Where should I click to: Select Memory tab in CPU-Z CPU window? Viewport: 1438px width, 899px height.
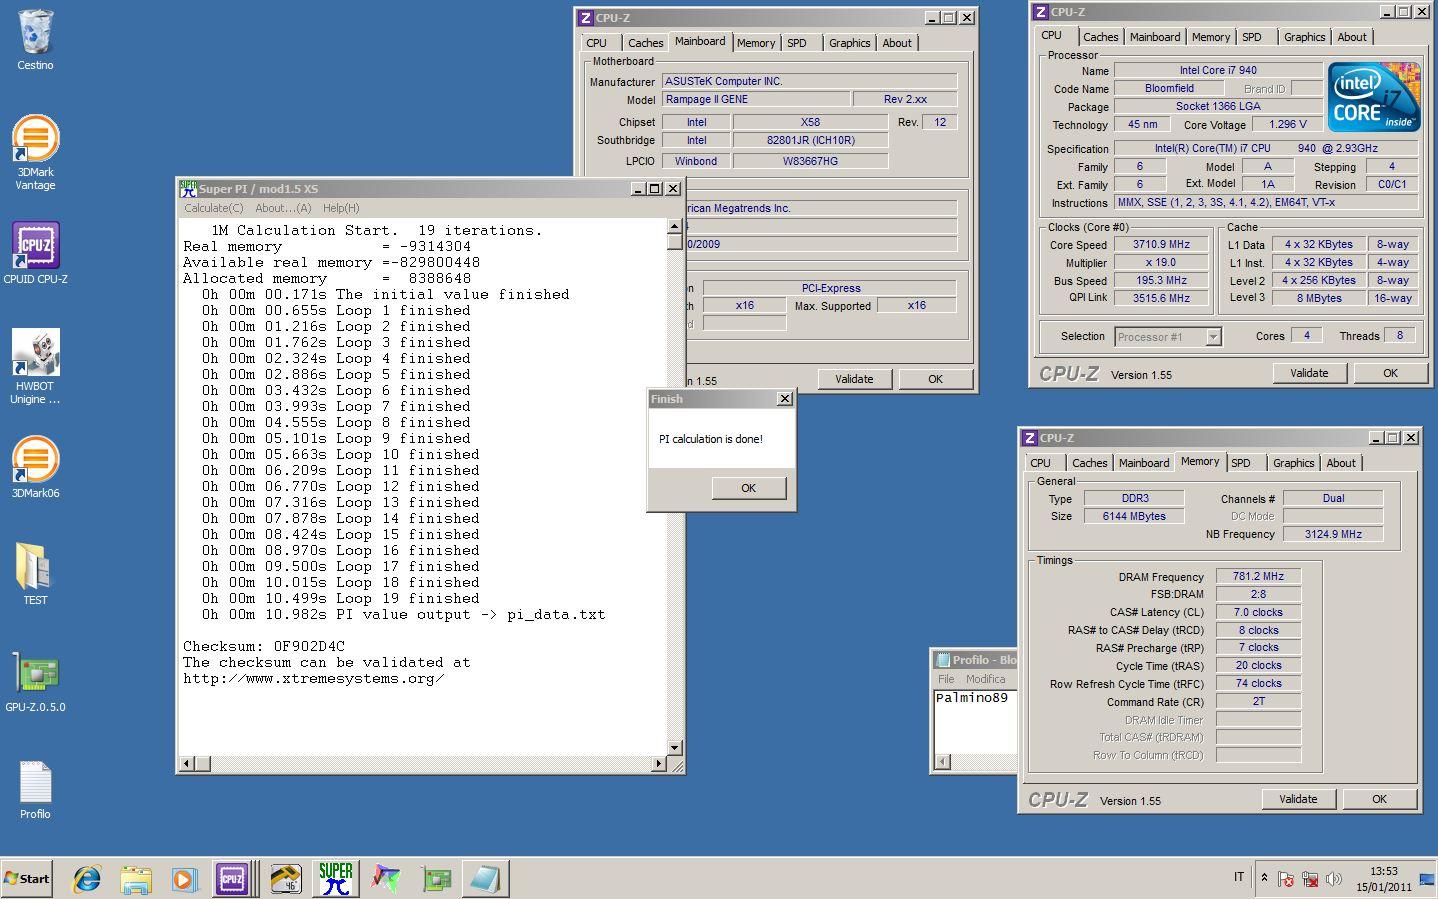(1211, 37)
